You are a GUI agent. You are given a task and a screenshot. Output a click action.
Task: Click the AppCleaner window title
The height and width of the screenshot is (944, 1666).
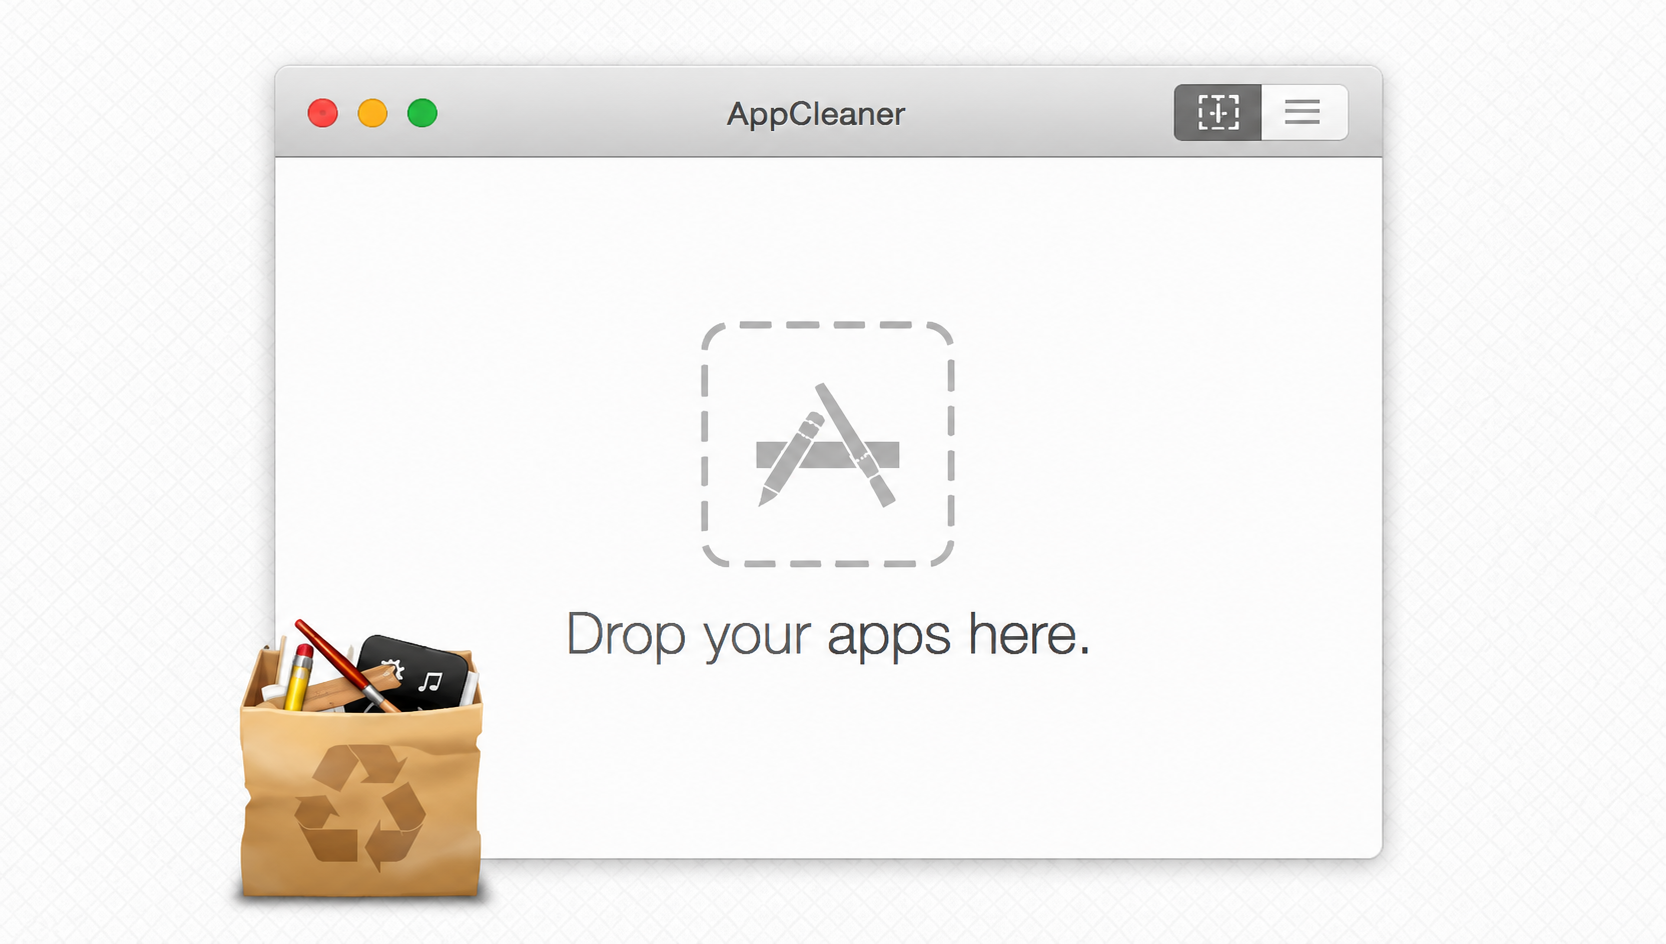[816, 114]
